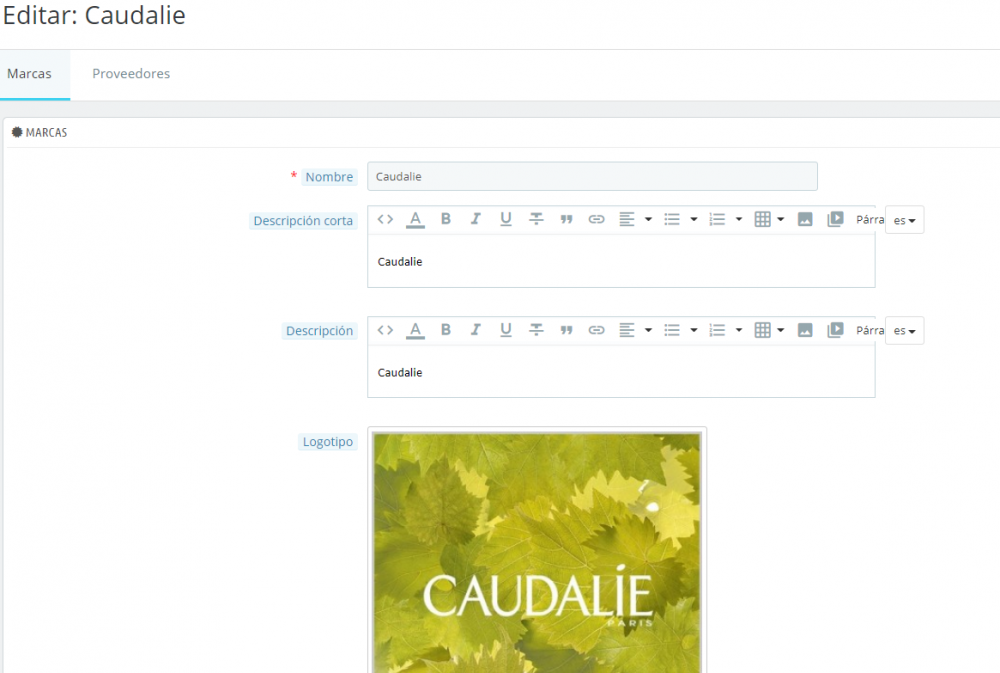This screenshot has width=1000, height=673.
Task: Click the Nombre field label
Action: tap(329, 177)
